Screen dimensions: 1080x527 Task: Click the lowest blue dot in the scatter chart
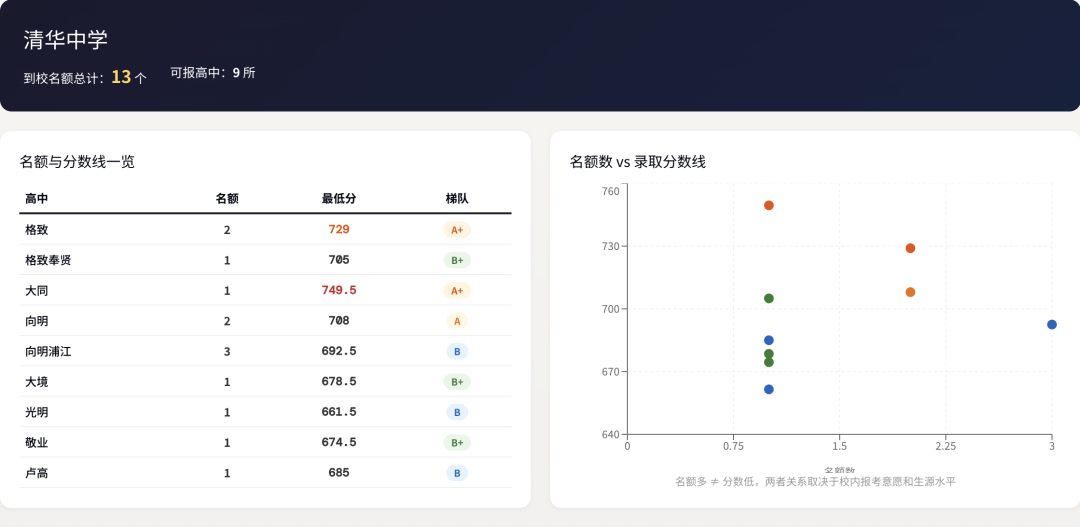[x=769, y=389]
